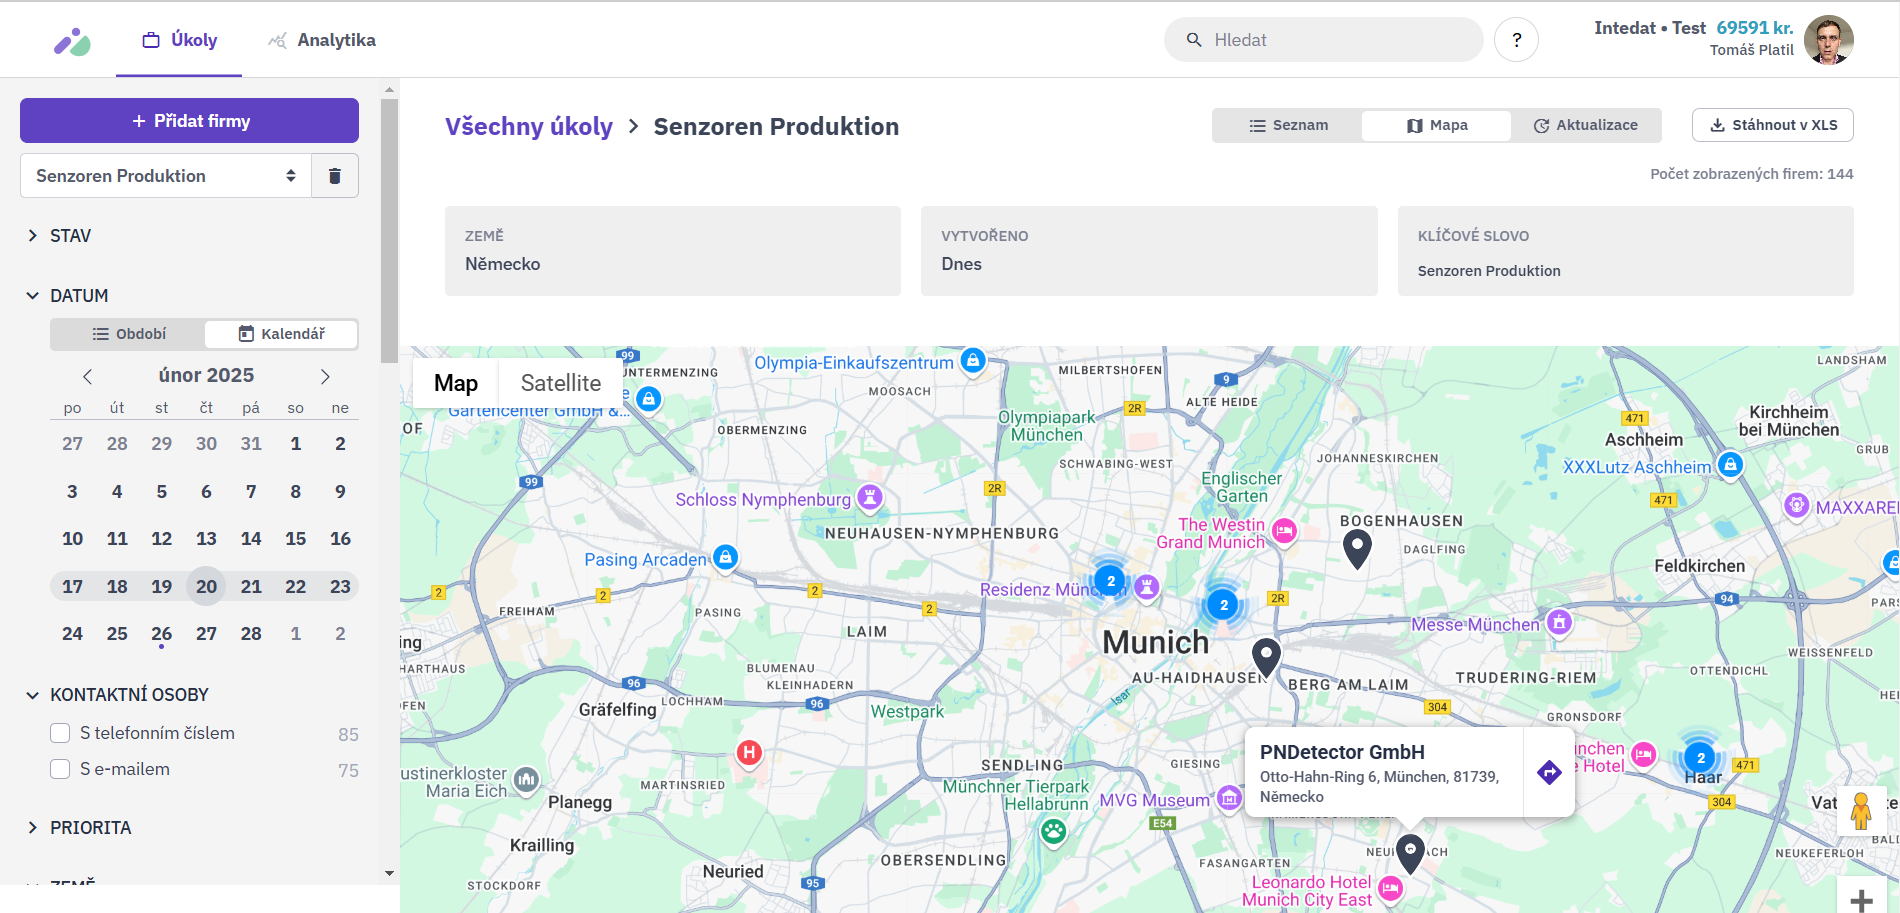
Task: Click the month label 'únor 2025'
Action: click(x=206, y=375)
